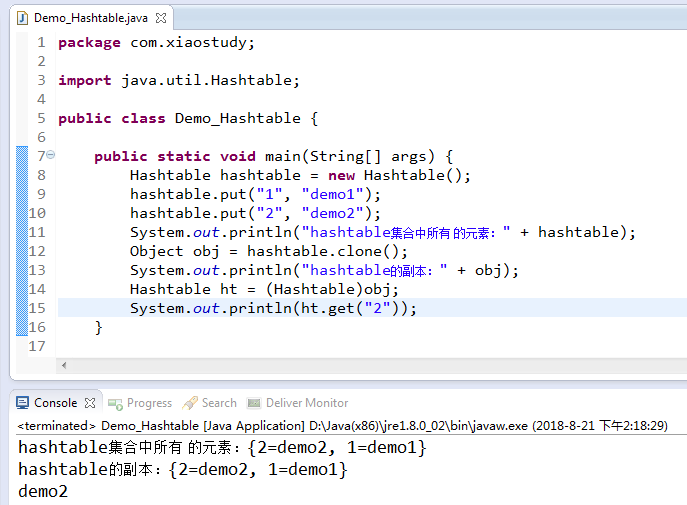Close the Demo_Hashtable.java editor tab
The image size is (687, 505).
(161, 18)
